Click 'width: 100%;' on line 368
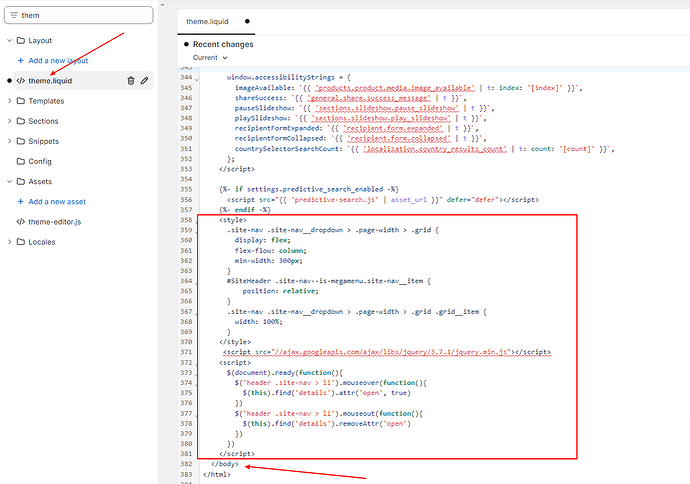The image size is (690, 484). pyautogui.click(x=259, y=322)
